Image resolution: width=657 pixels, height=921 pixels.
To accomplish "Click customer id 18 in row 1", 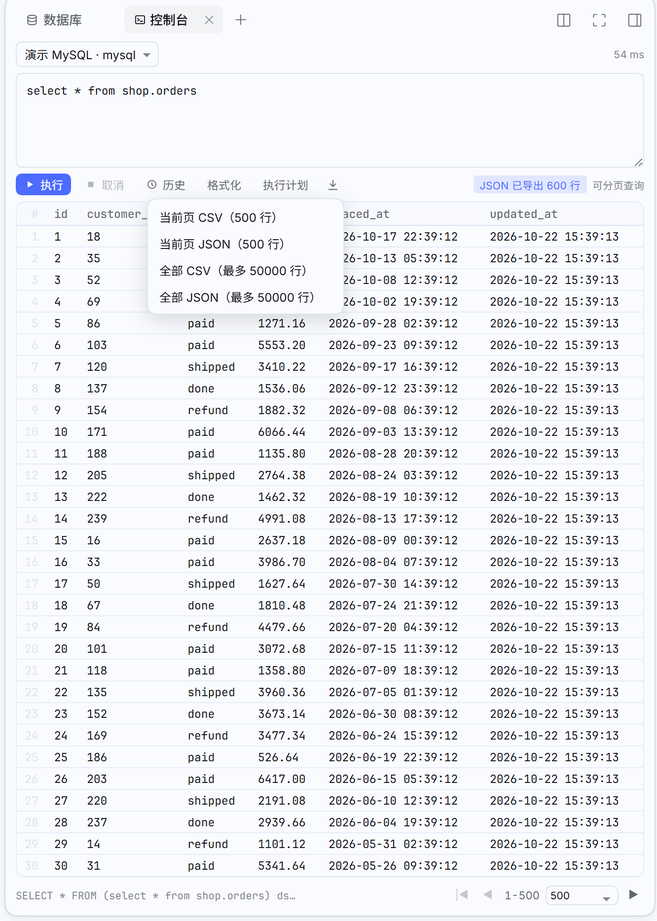I will [x=93, y=237].
